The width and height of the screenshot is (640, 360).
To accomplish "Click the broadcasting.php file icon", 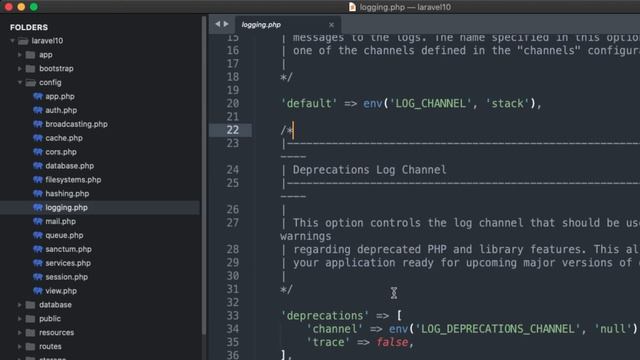I will (38, 124).
